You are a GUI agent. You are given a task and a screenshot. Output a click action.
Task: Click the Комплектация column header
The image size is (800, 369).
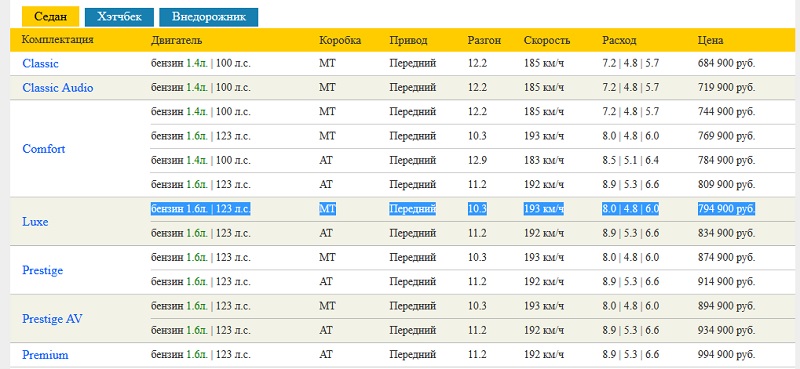pos(58,39)
